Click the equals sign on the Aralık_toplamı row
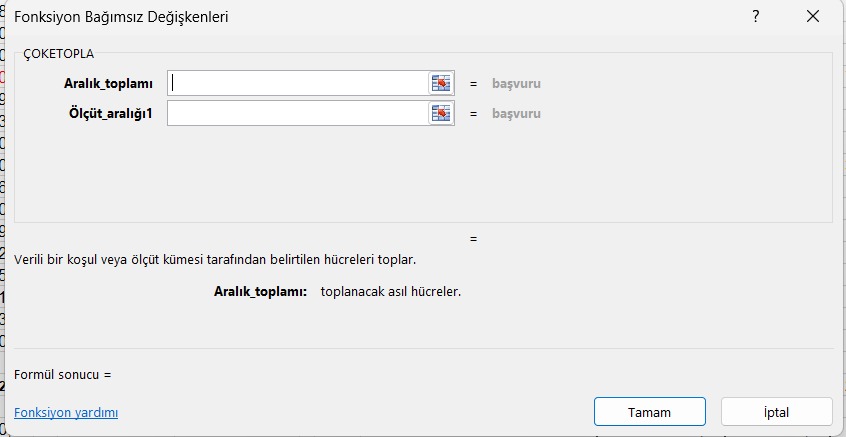The image size is (846, 437). [474, 84]
